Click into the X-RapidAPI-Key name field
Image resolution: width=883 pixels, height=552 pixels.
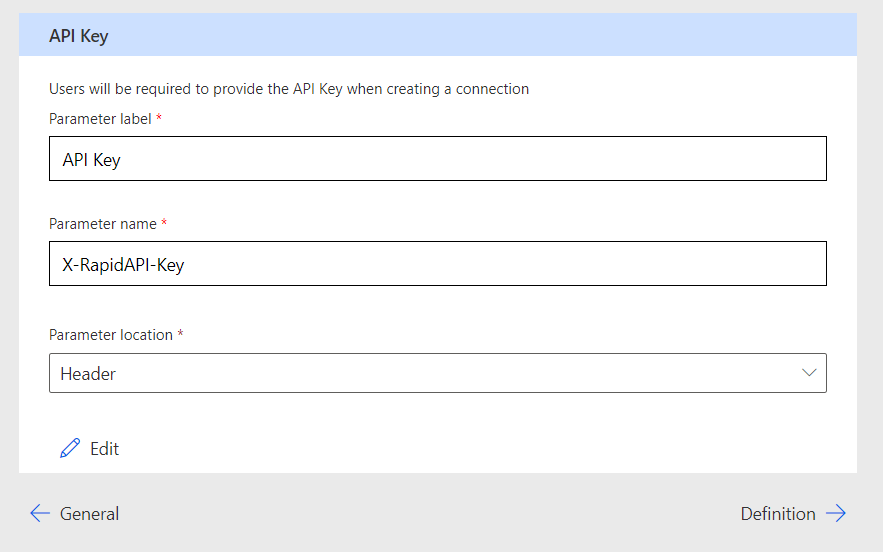437,264
